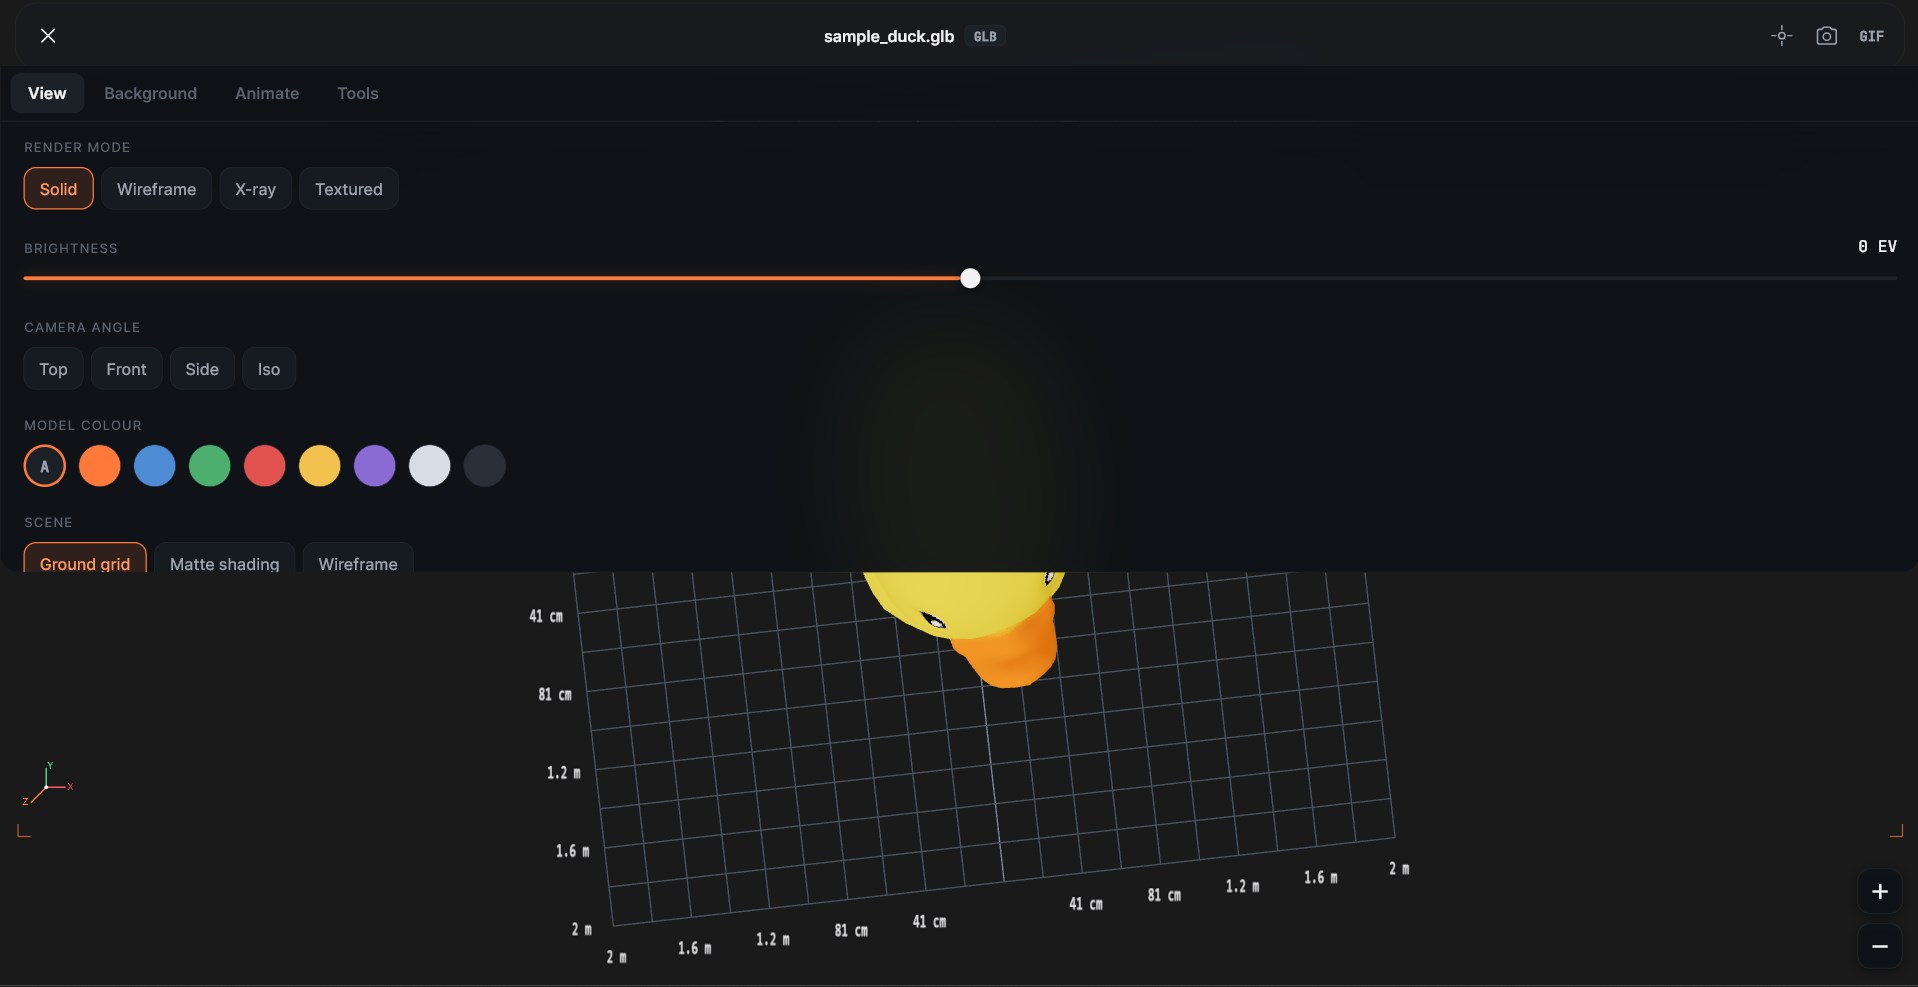Toggle the Ground grid scene option
Screen dimensions: 1918x987
pos(85,558)
